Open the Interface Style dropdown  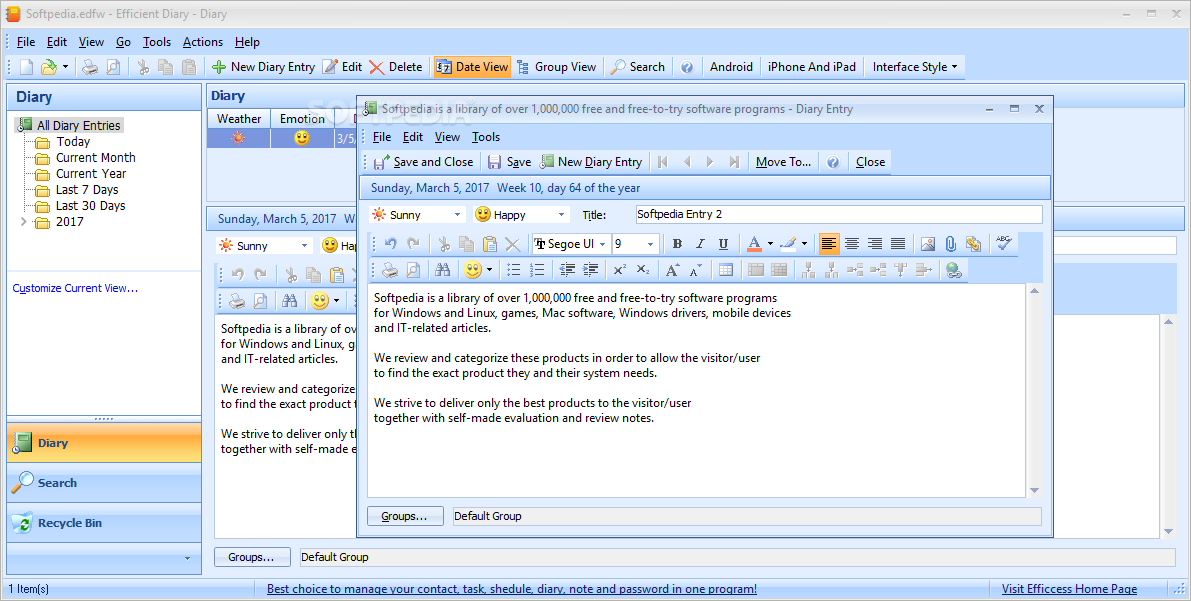click(915, 67)
